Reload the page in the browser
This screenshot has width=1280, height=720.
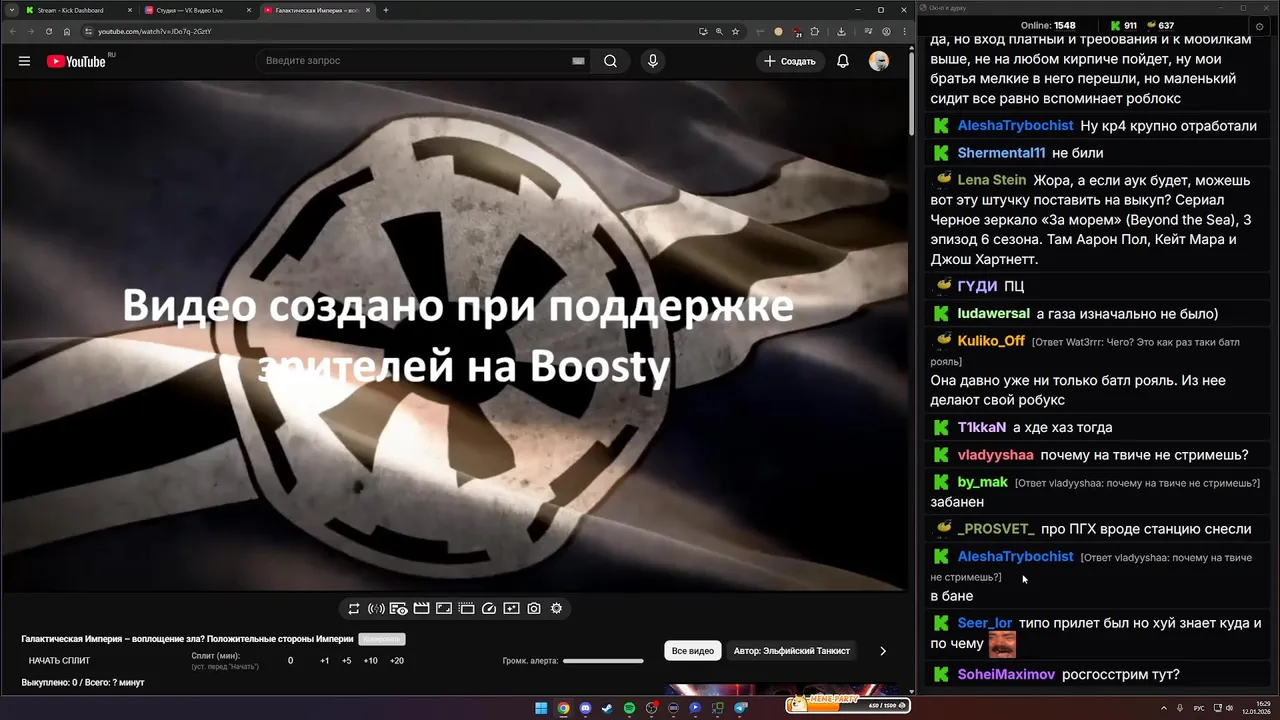48,31
